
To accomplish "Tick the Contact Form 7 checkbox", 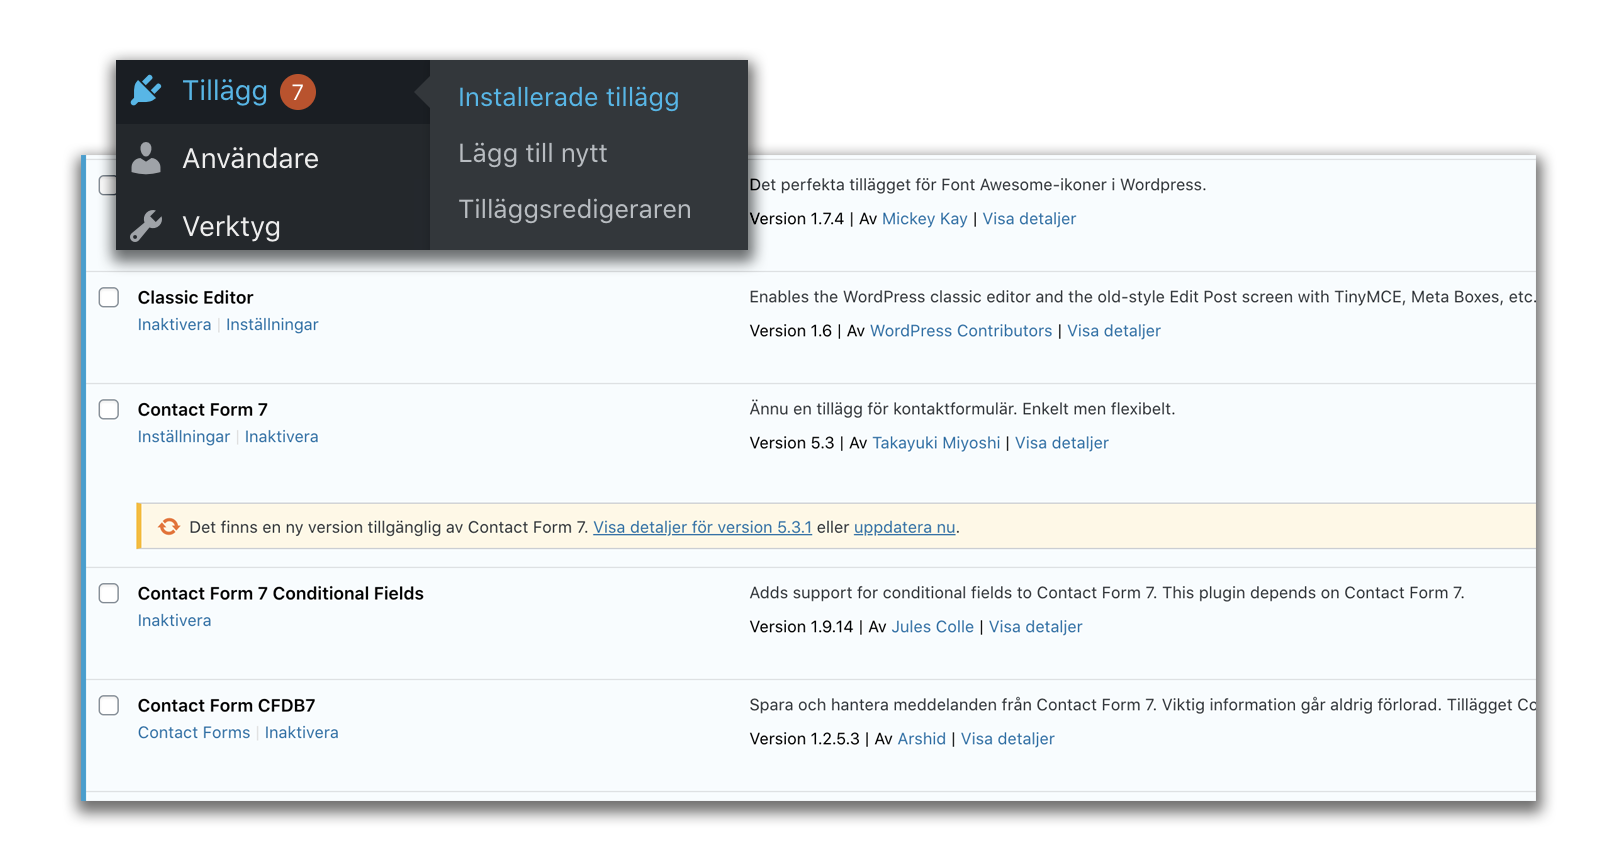I will point(109,409).
